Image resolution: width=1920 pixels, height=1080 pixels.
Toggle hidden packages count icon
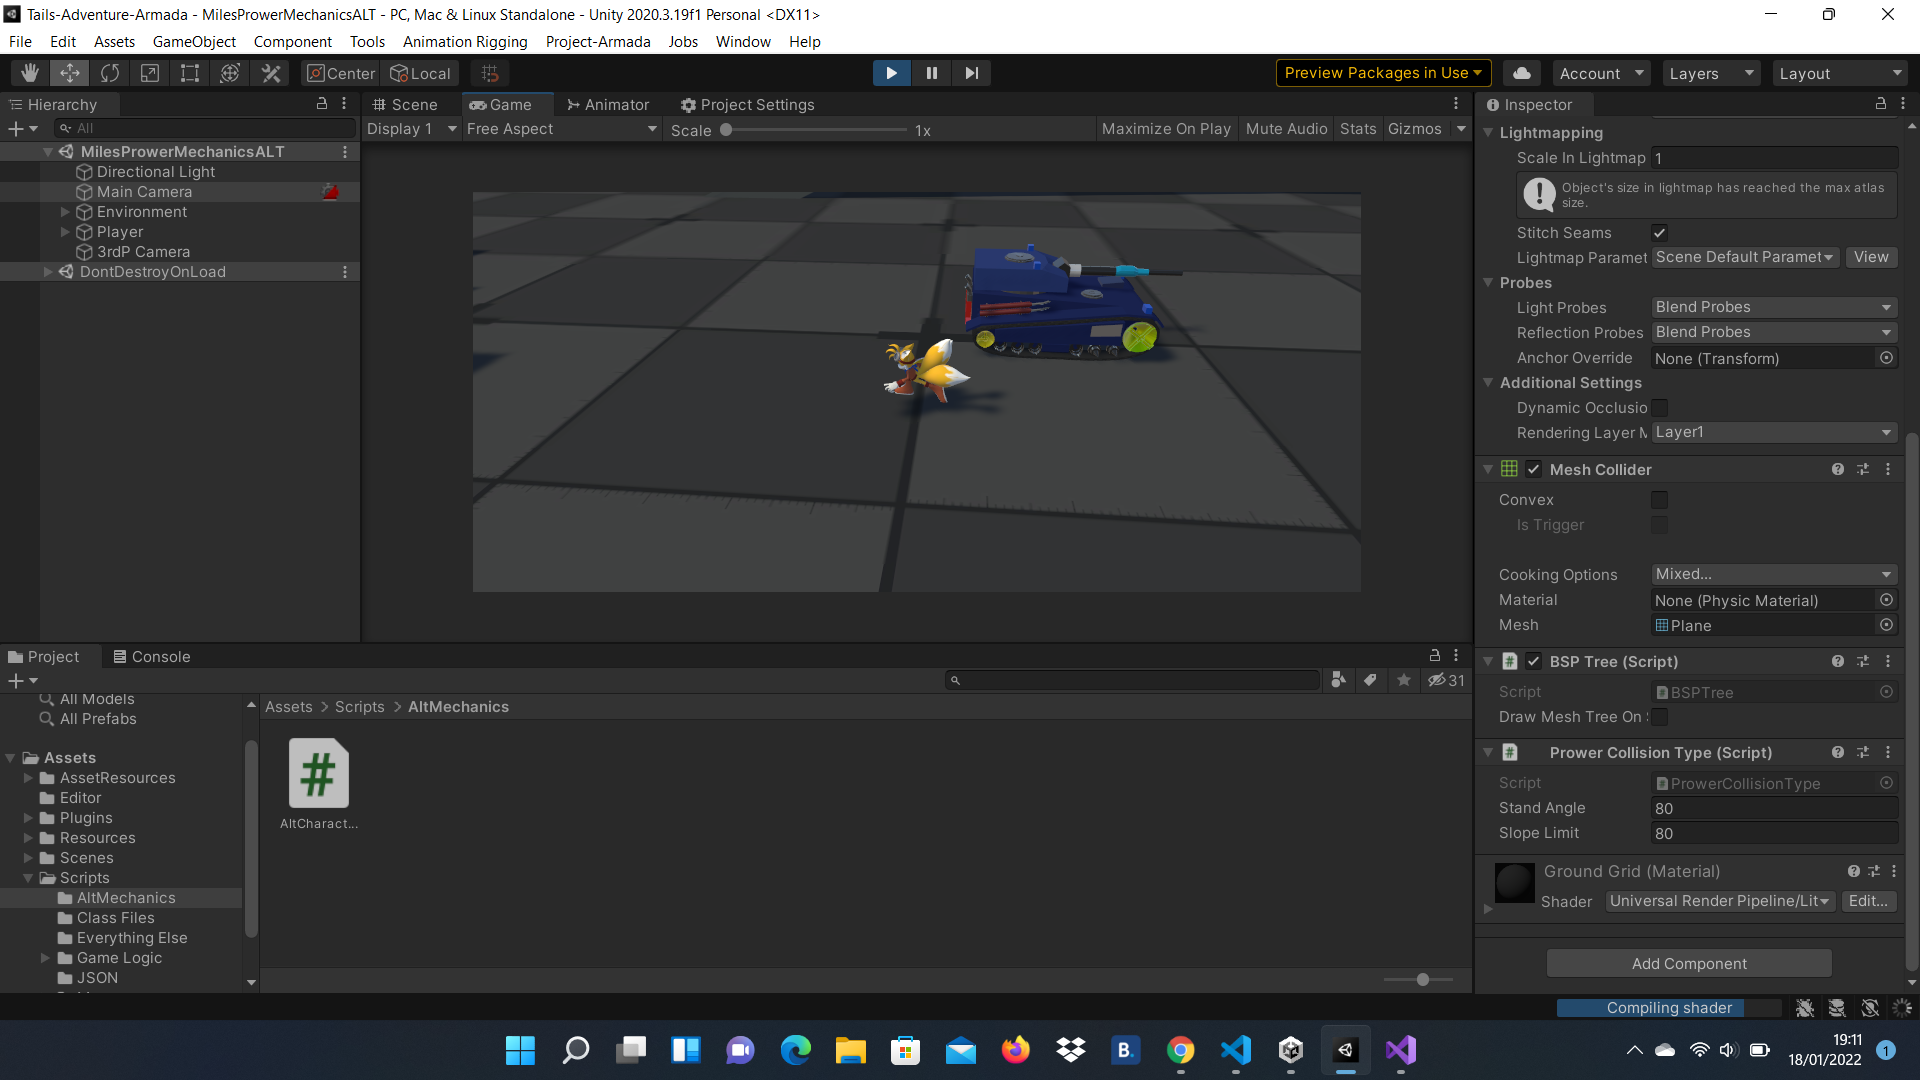tap(1446, 680)
